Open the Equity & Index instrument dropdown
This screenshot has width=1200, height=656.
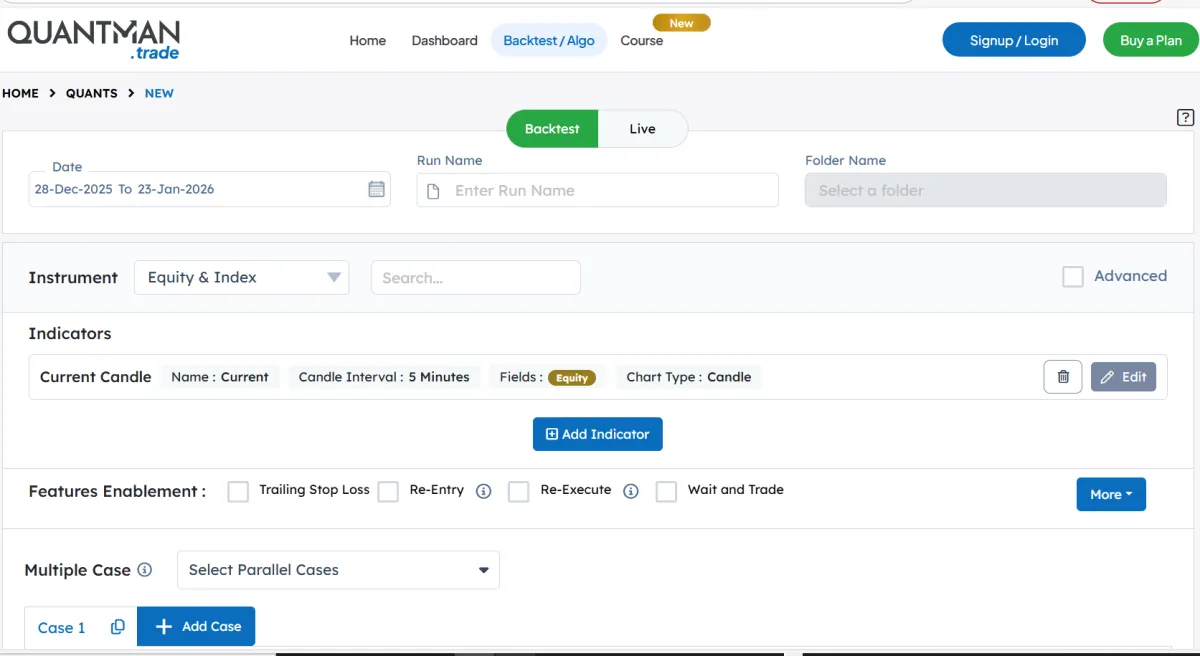(242, 277)
